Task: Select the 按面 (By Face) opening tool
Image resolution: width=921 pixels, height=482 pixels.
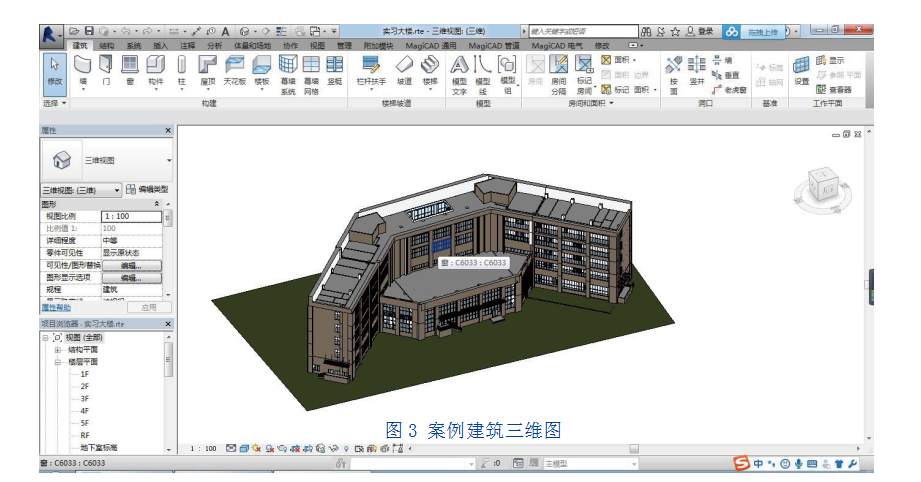Action: (674, 75)
